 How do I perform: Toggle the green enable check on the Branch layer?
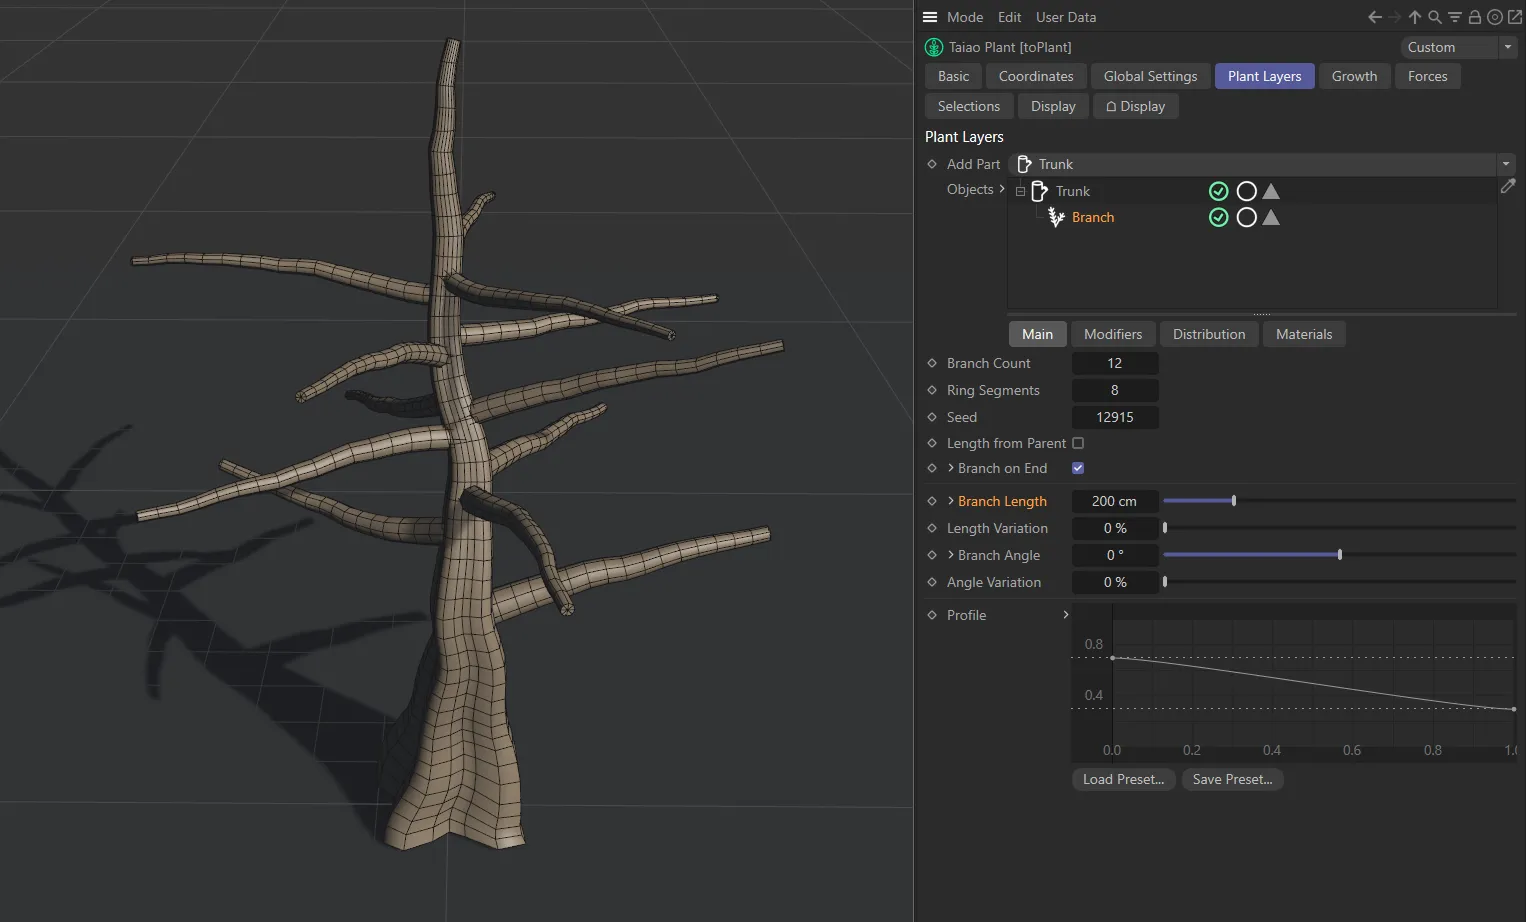(1218, 217)
